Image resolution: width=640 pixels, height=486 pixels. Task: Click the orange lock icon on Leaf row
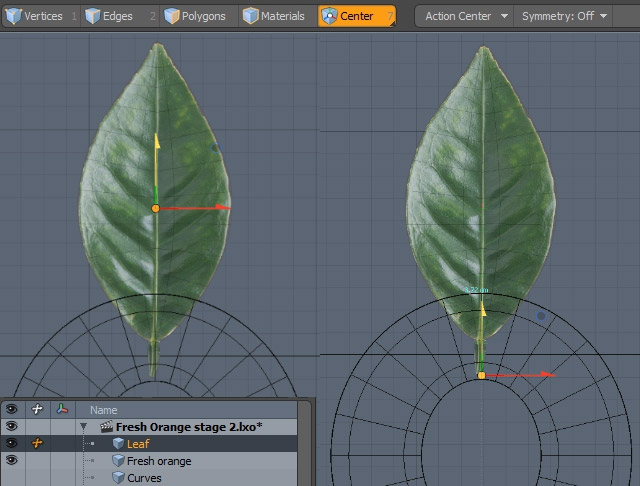coord(37,443)
